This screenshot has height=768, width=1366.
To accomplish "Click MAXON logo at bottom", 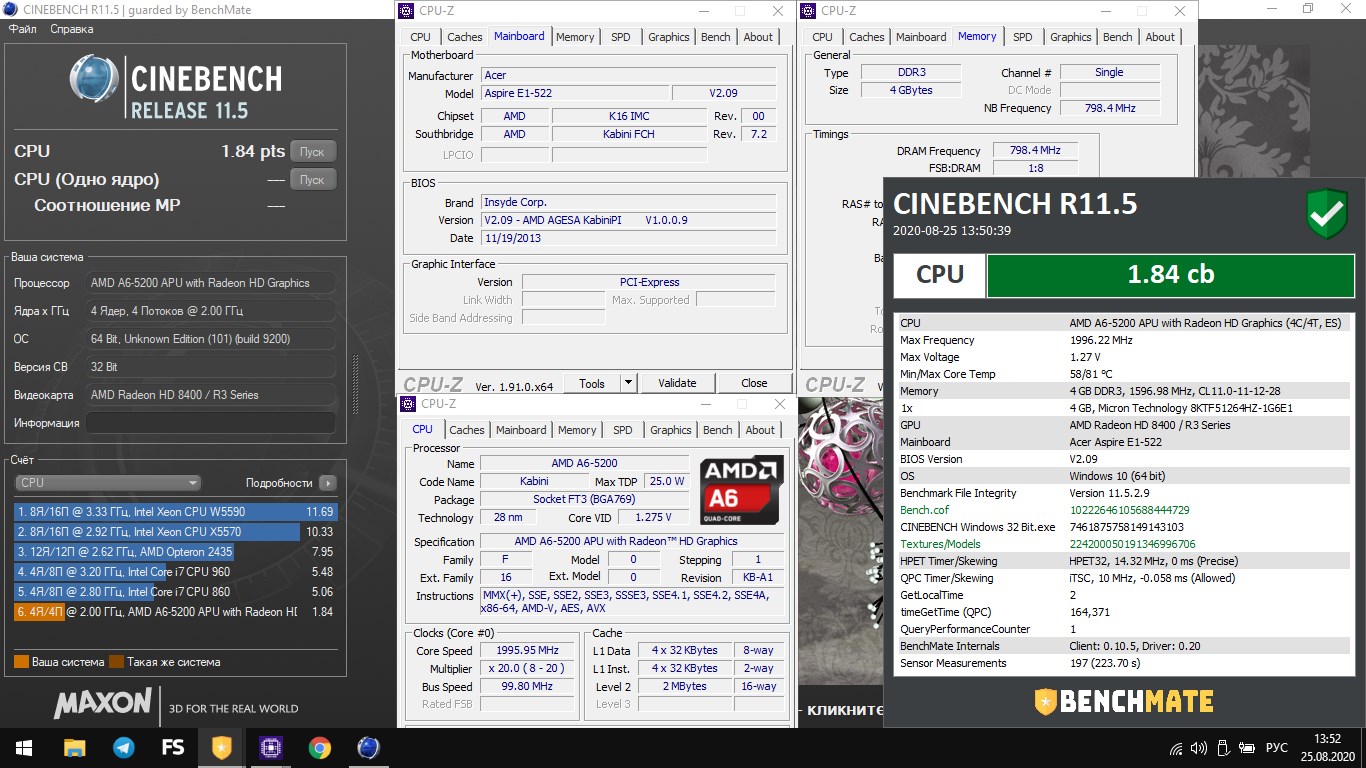I will tap(102, 703).
